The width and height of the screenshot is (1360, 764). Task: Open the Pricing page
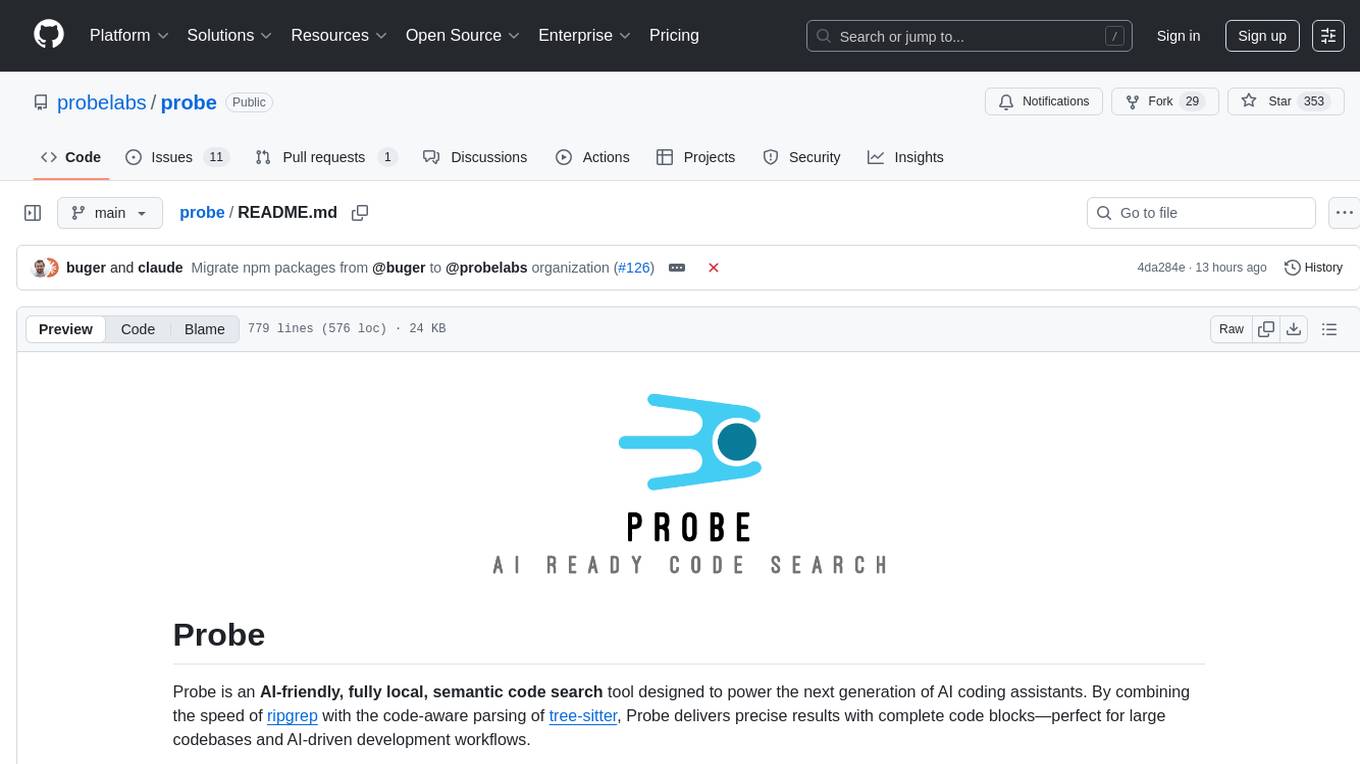[x=674, y=35]
